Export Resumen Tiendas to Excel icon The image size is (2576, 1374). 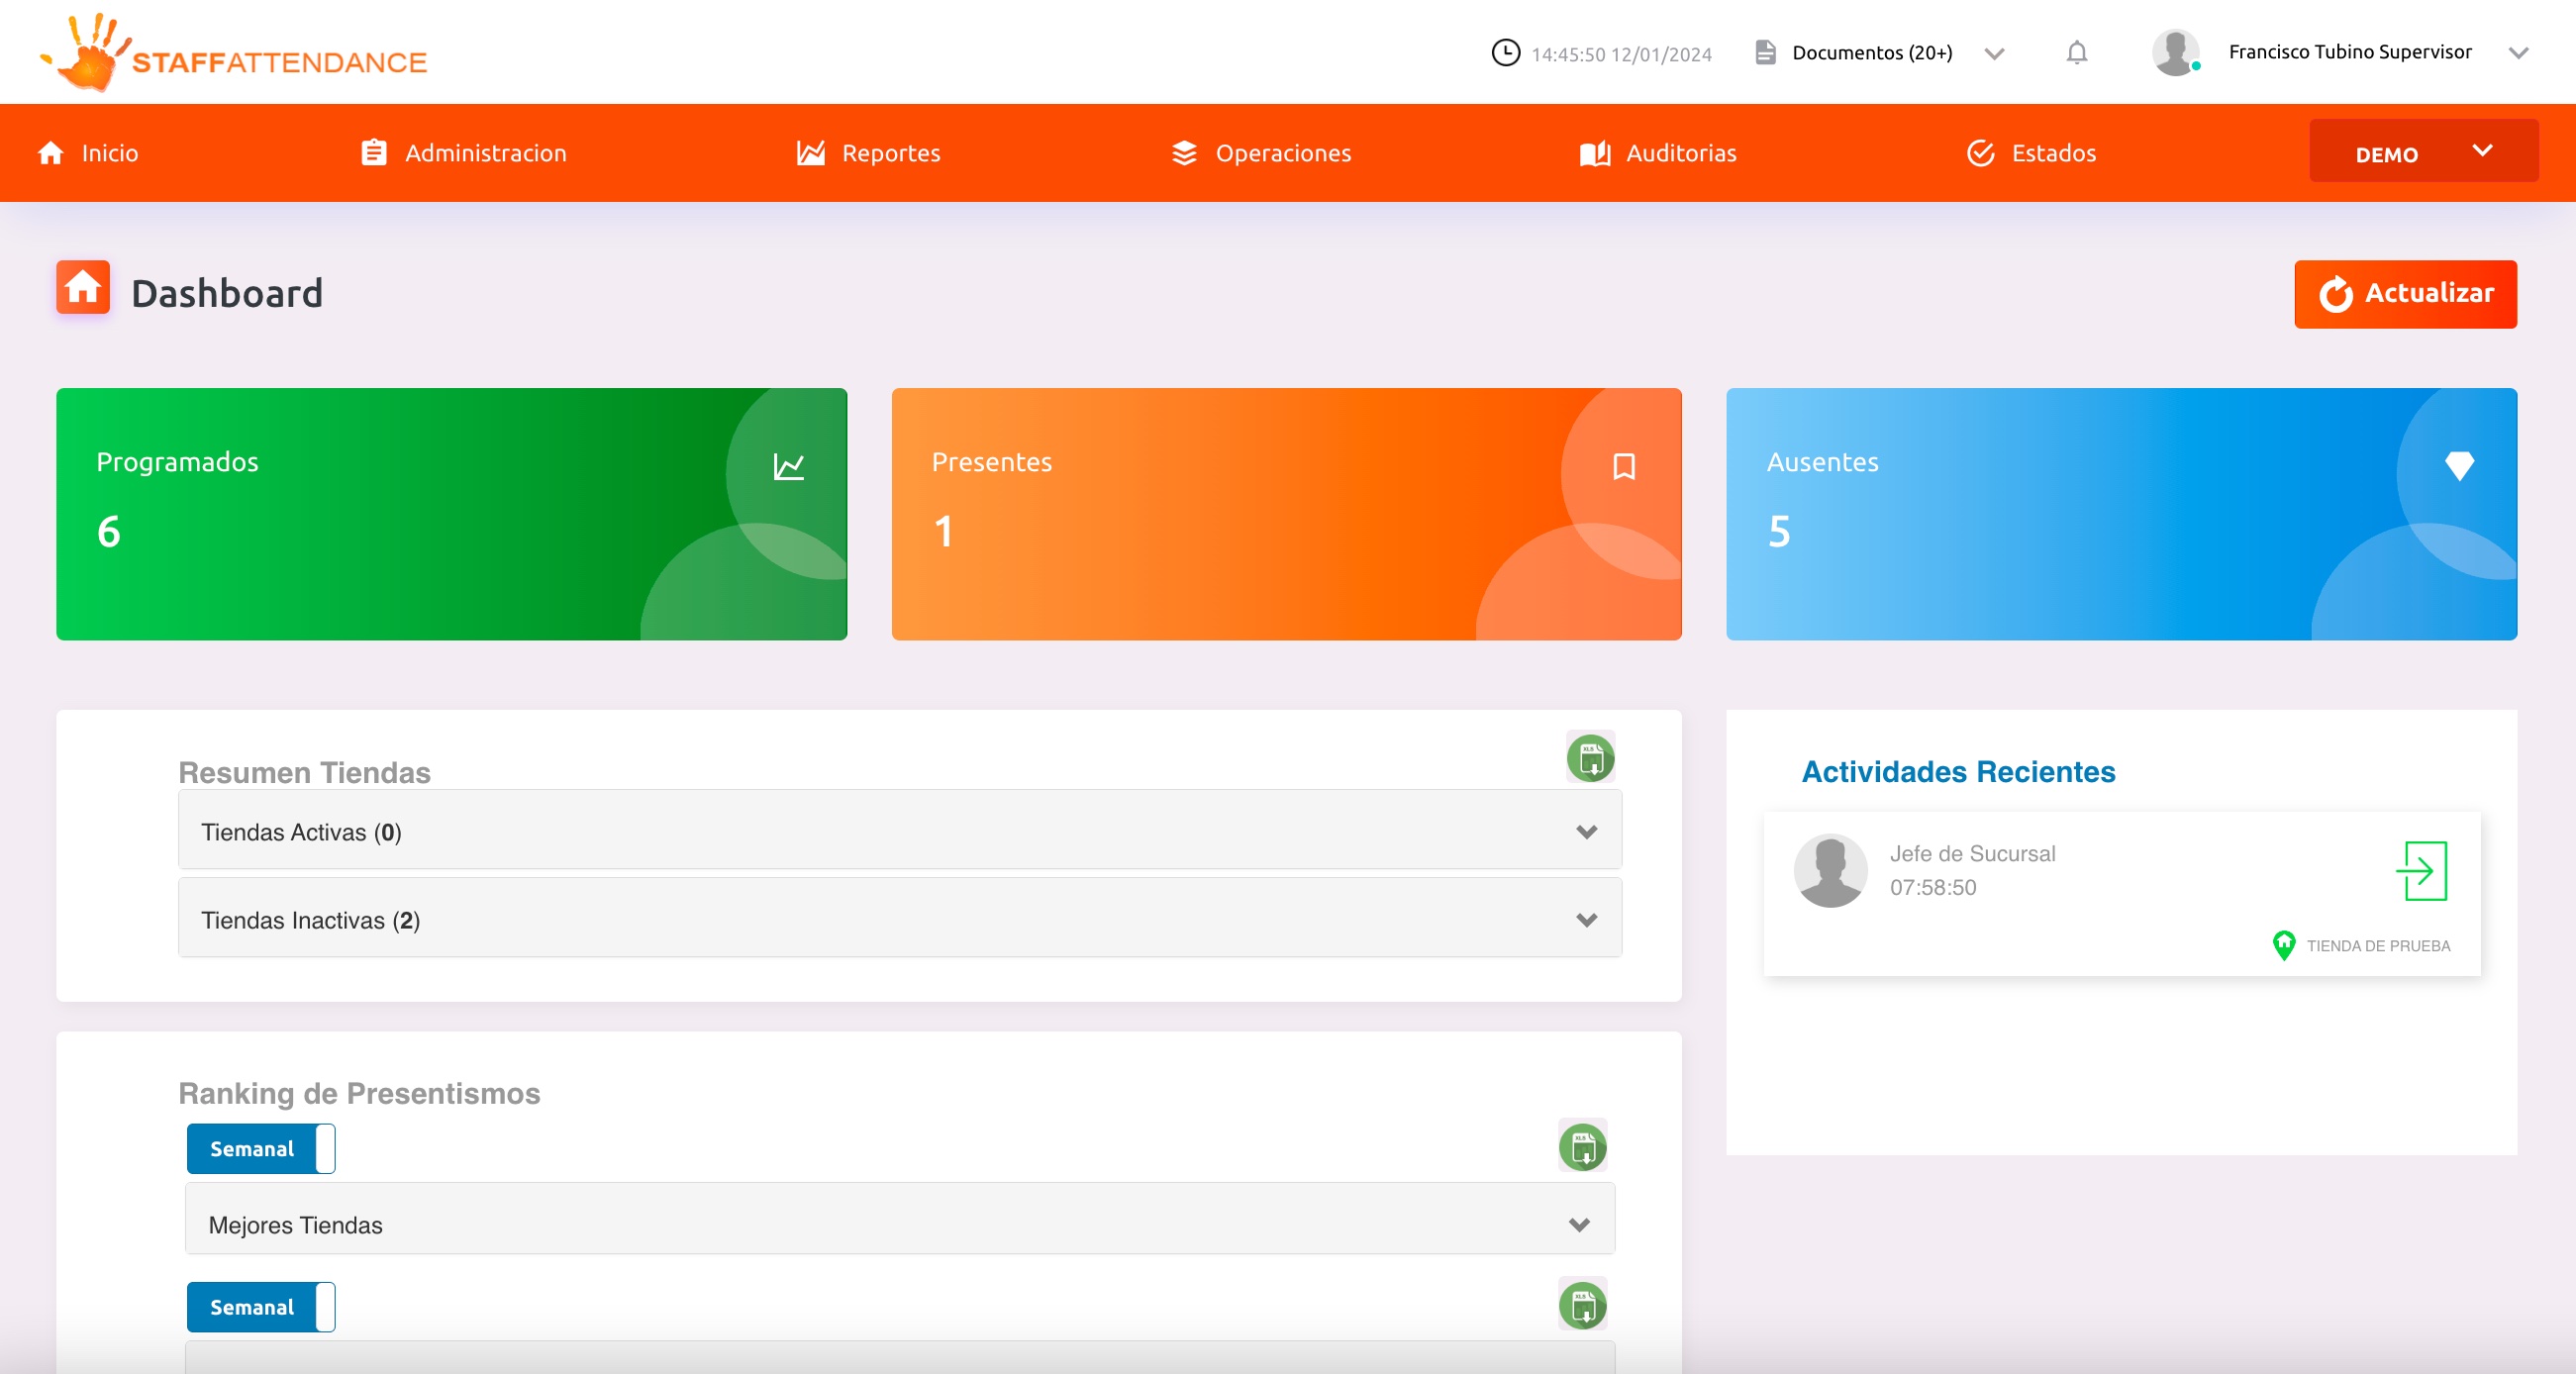(x=1590, y=758)
